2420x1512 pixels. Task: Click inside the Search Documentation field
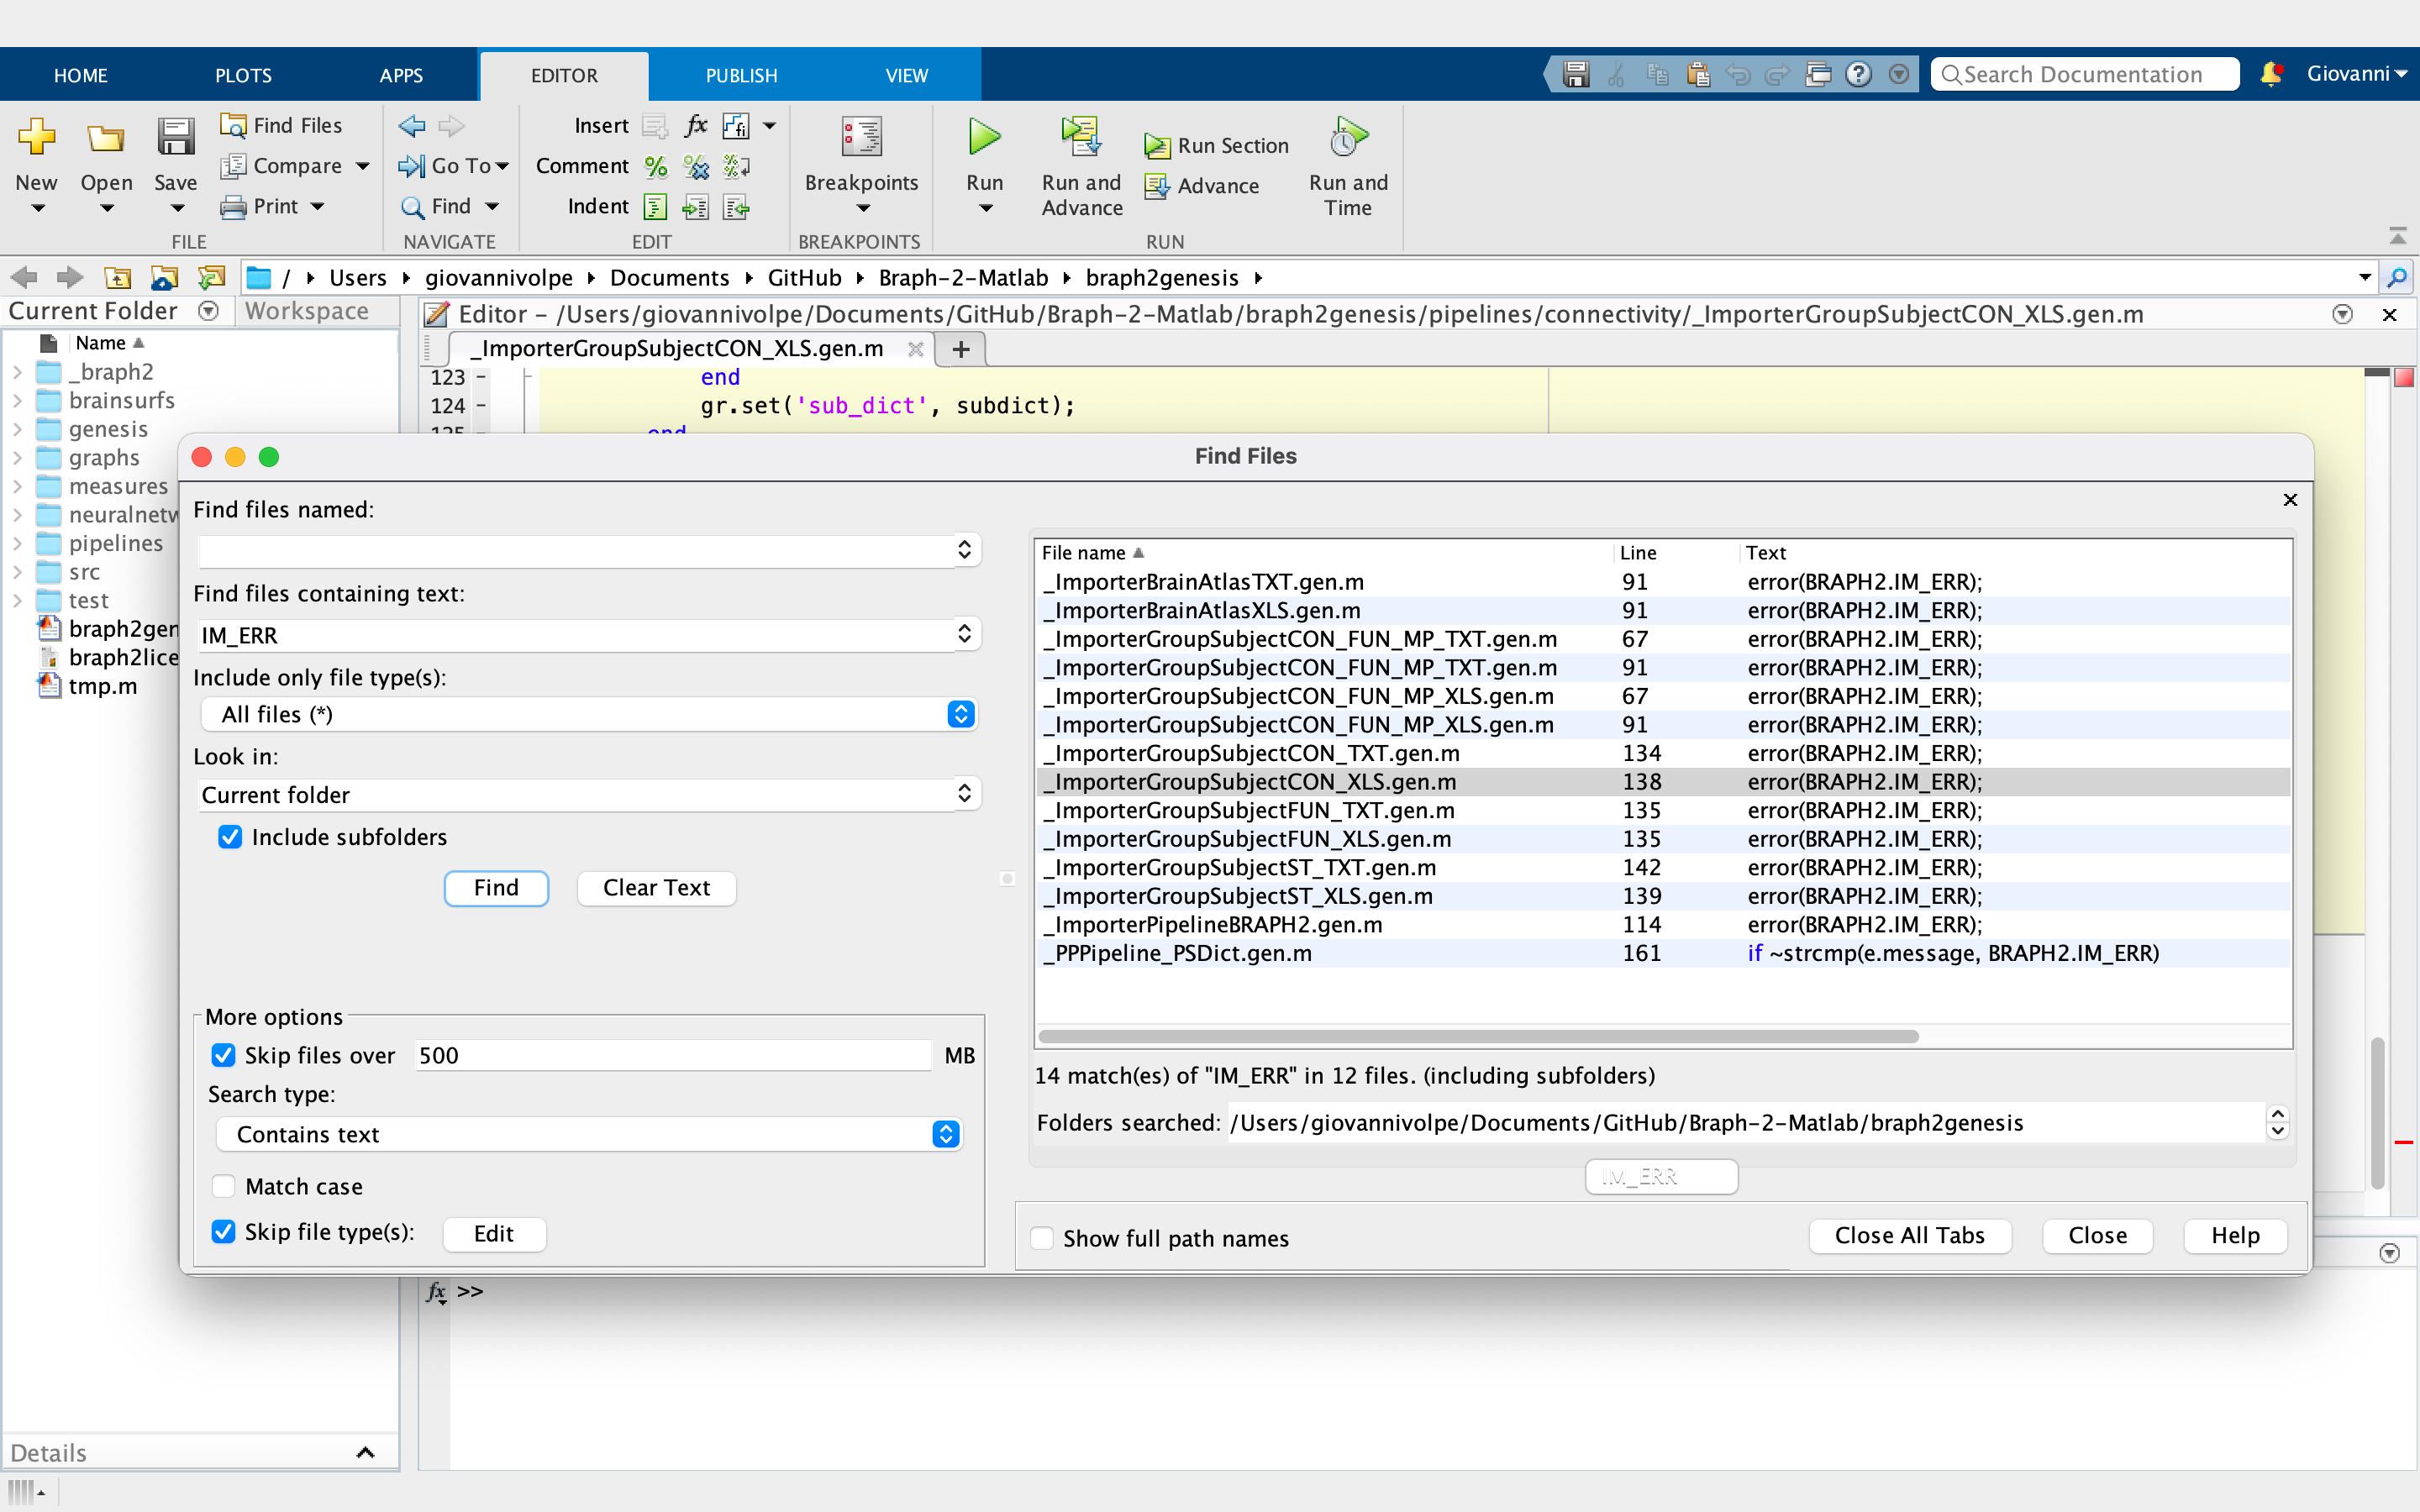coord(2084,74)
